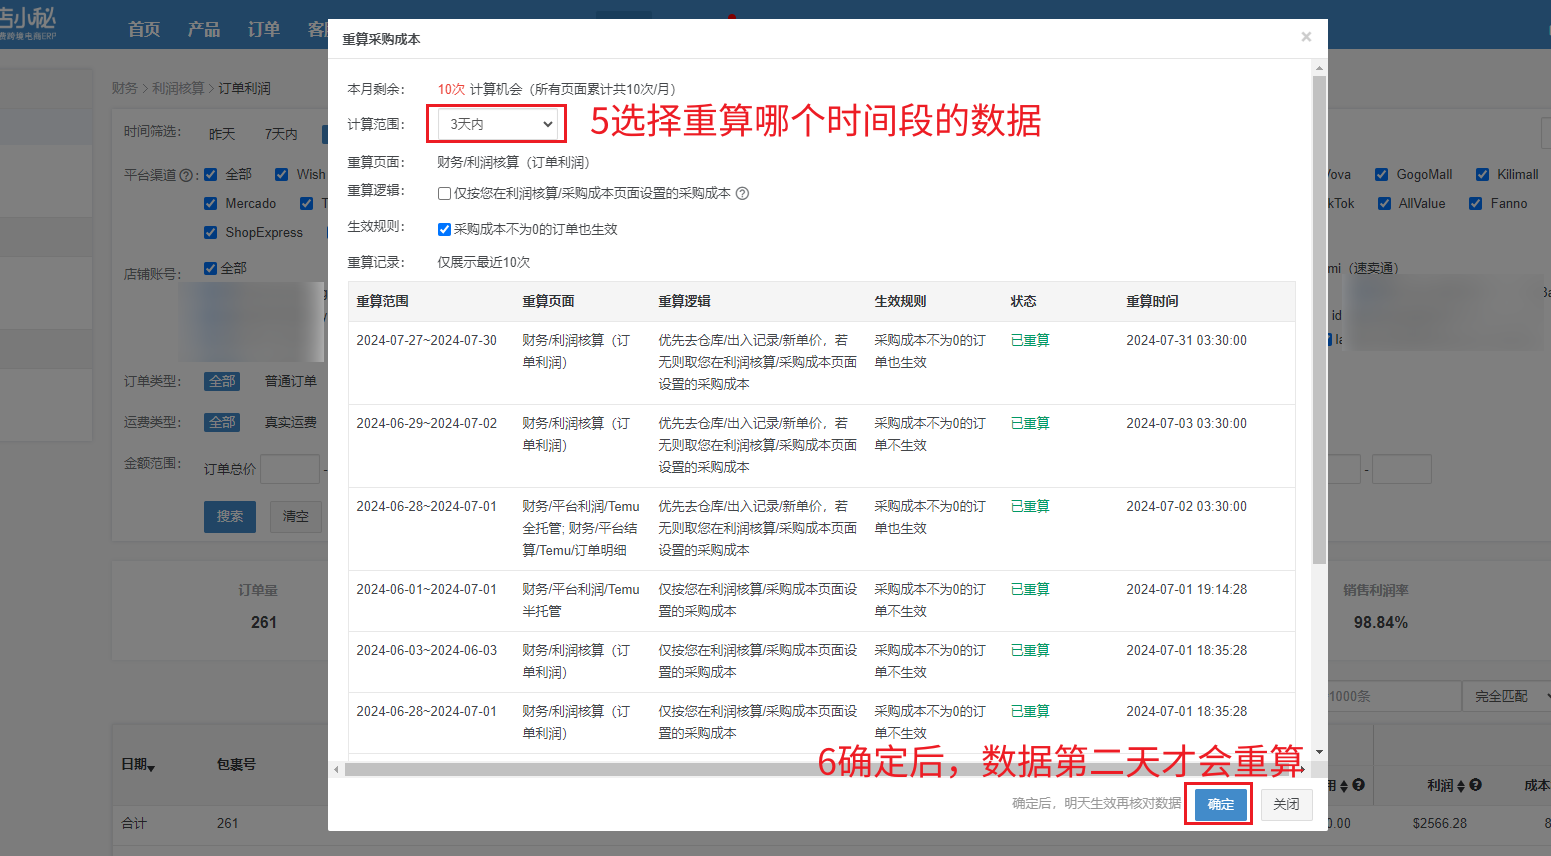This screenshot has width=1551, height=856.
Task: Select 昨天 time filter
Action: tap(222, 133)
